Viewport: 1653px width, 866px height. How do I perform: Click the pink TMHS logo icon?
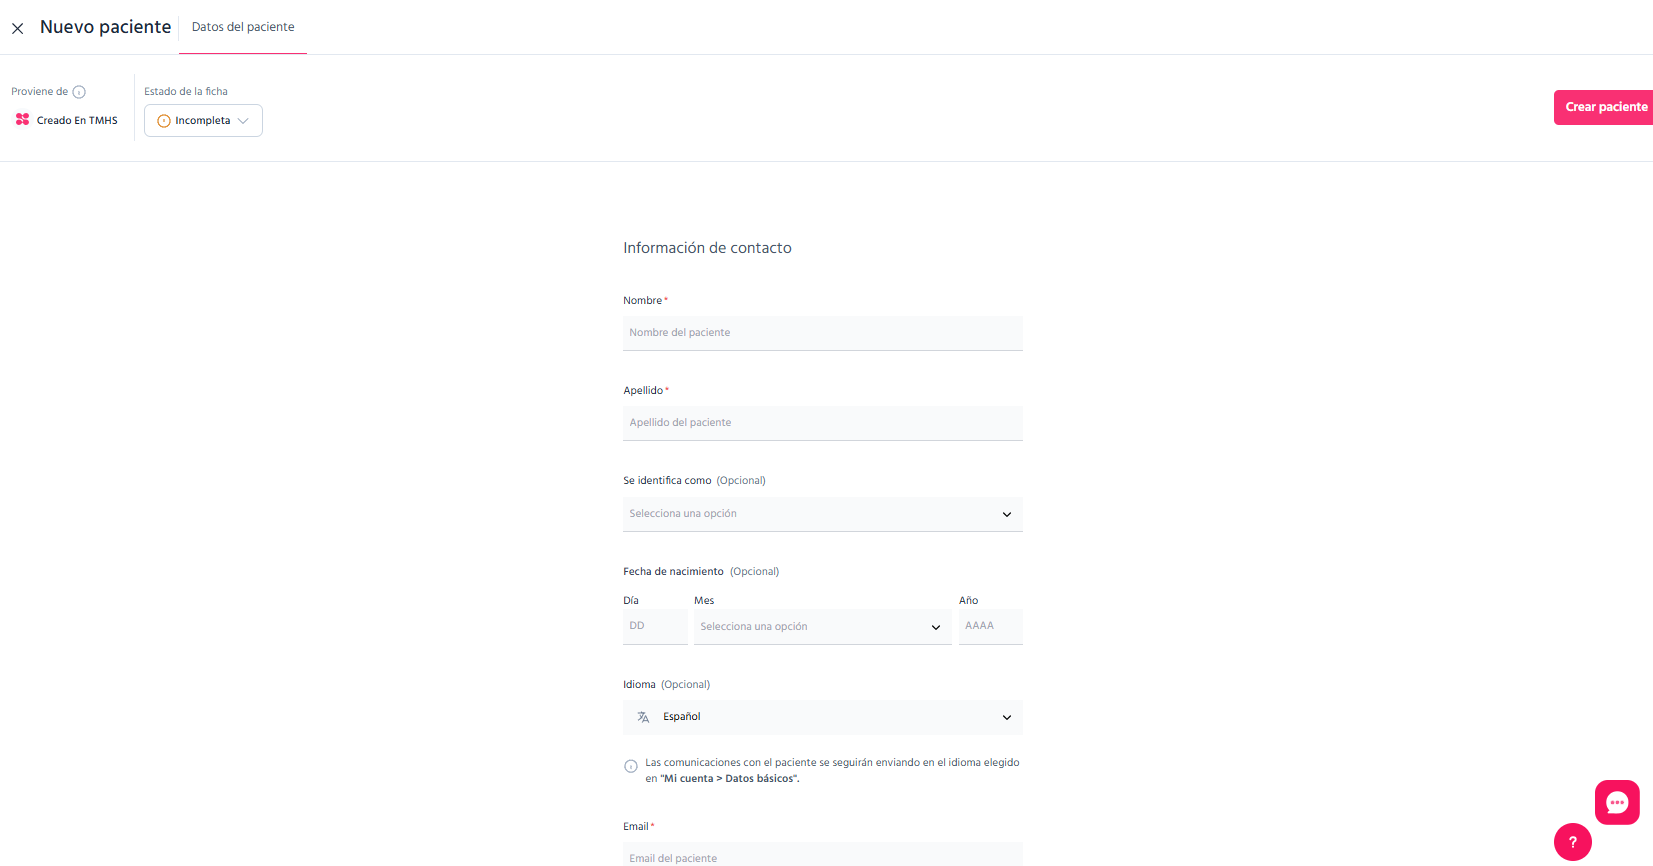(x=23, y=119)
